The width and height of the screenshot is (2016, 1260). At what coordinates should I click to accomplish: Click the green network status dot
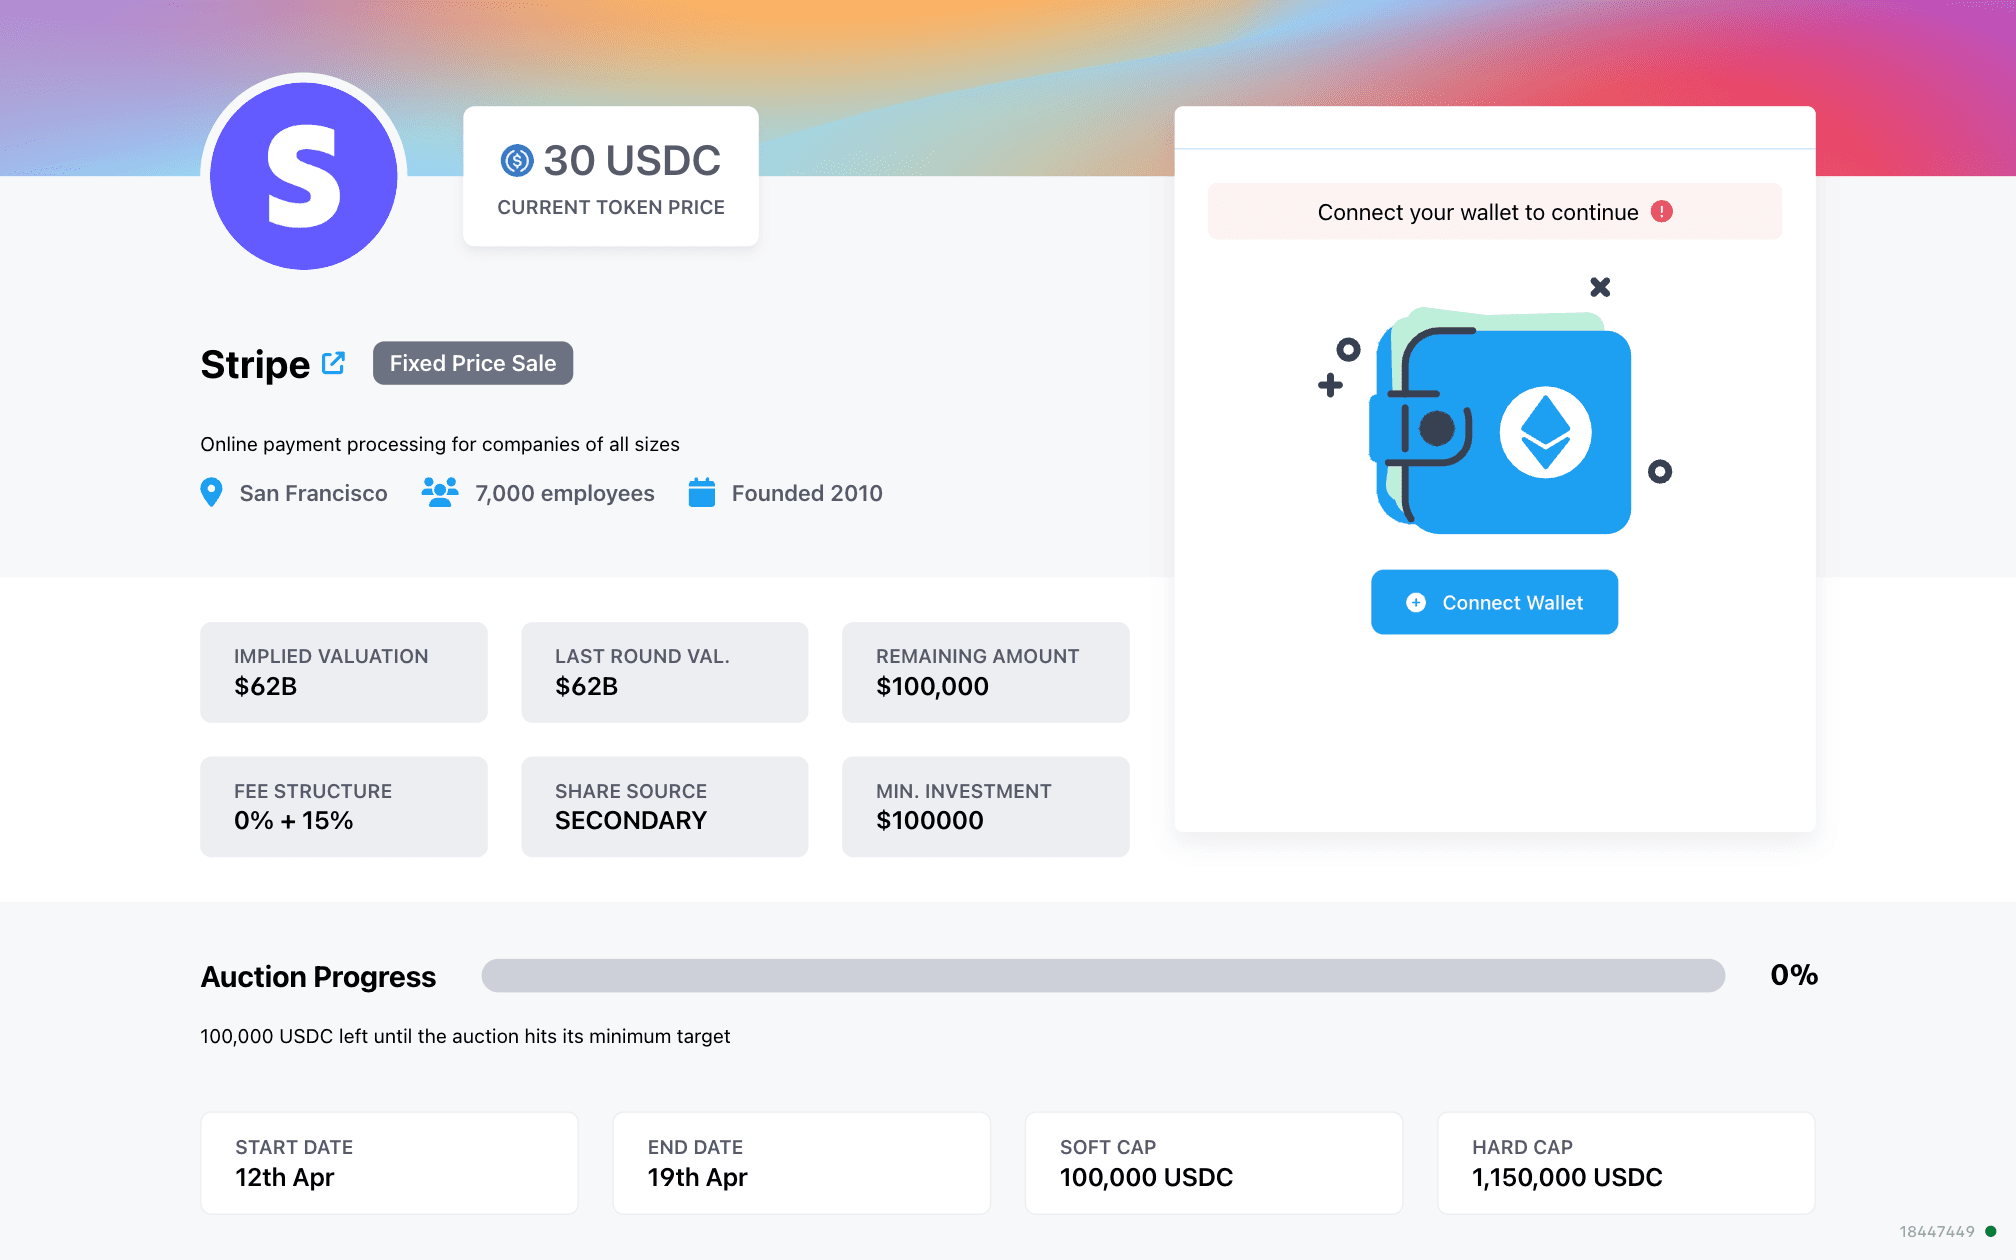1990,1231
